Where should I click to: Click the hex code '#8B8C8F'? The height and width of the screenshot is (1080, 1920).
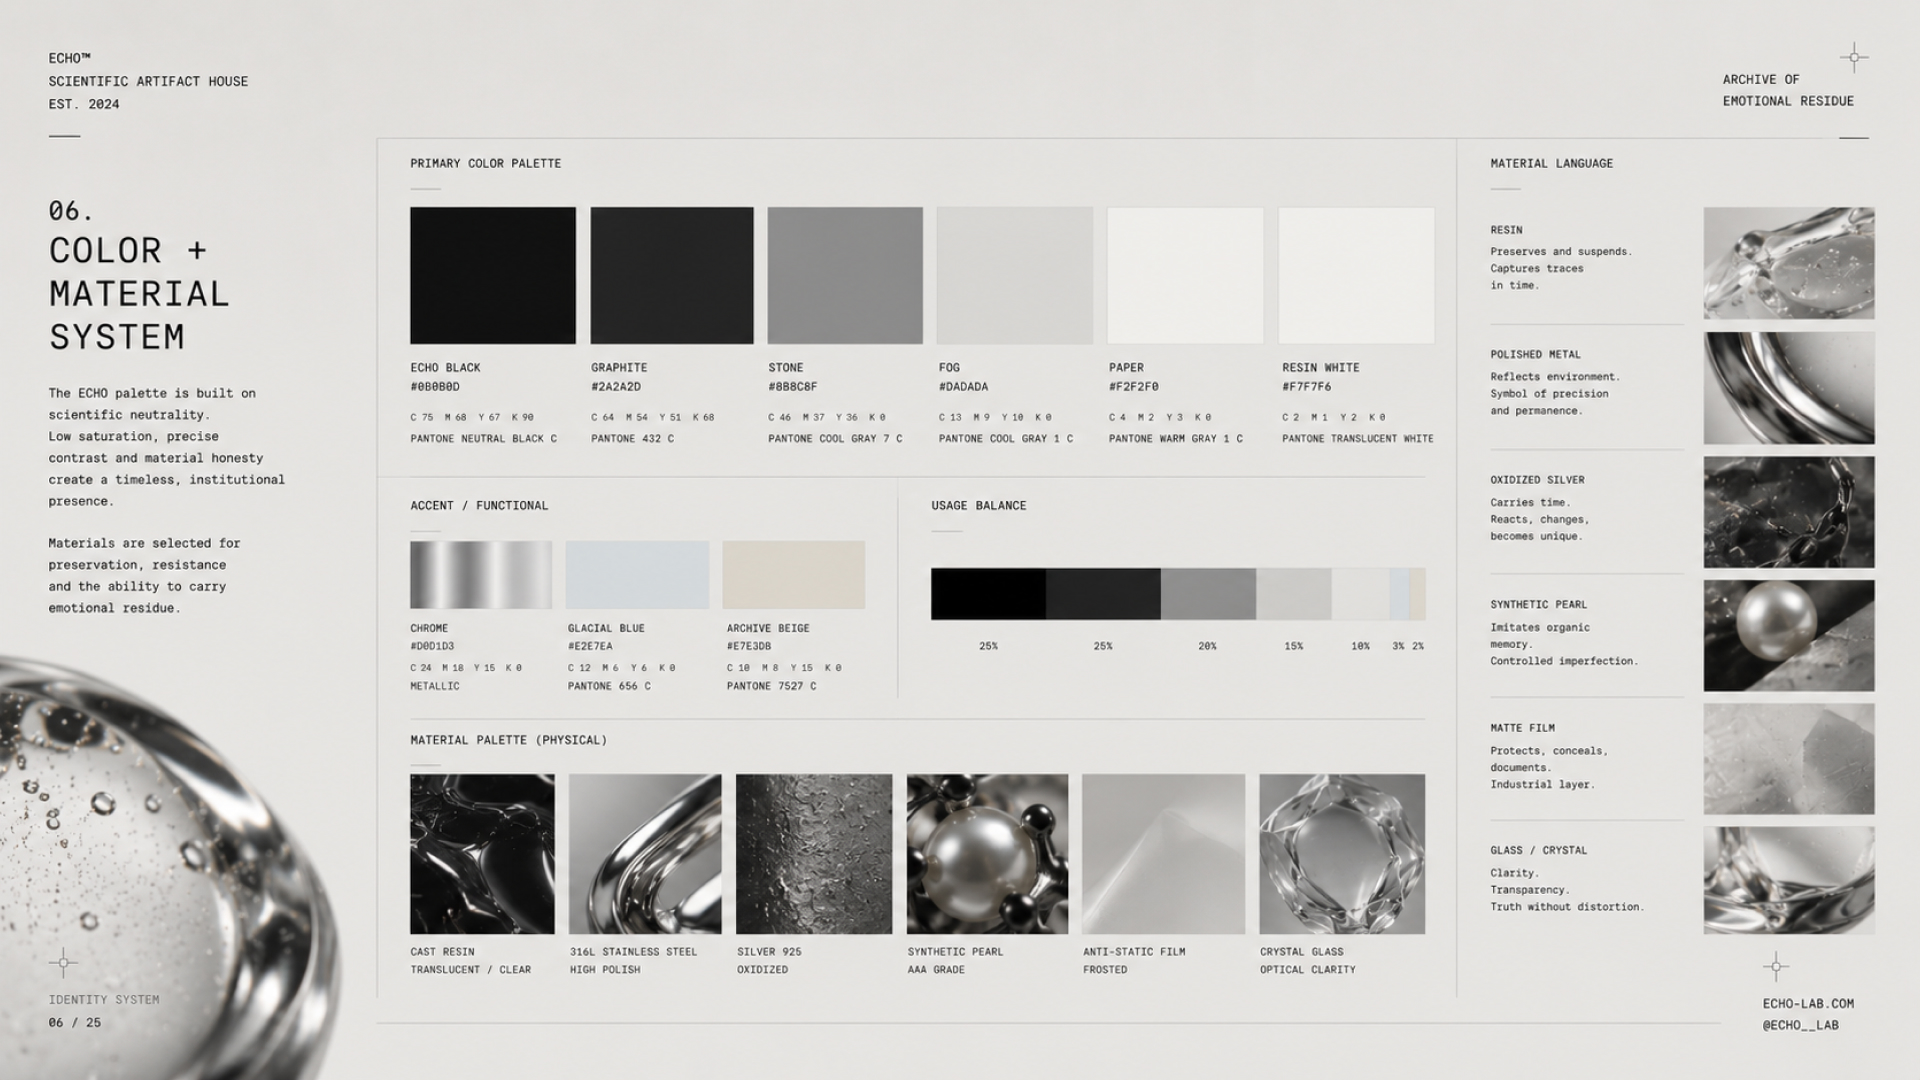[x=793, y=386]
